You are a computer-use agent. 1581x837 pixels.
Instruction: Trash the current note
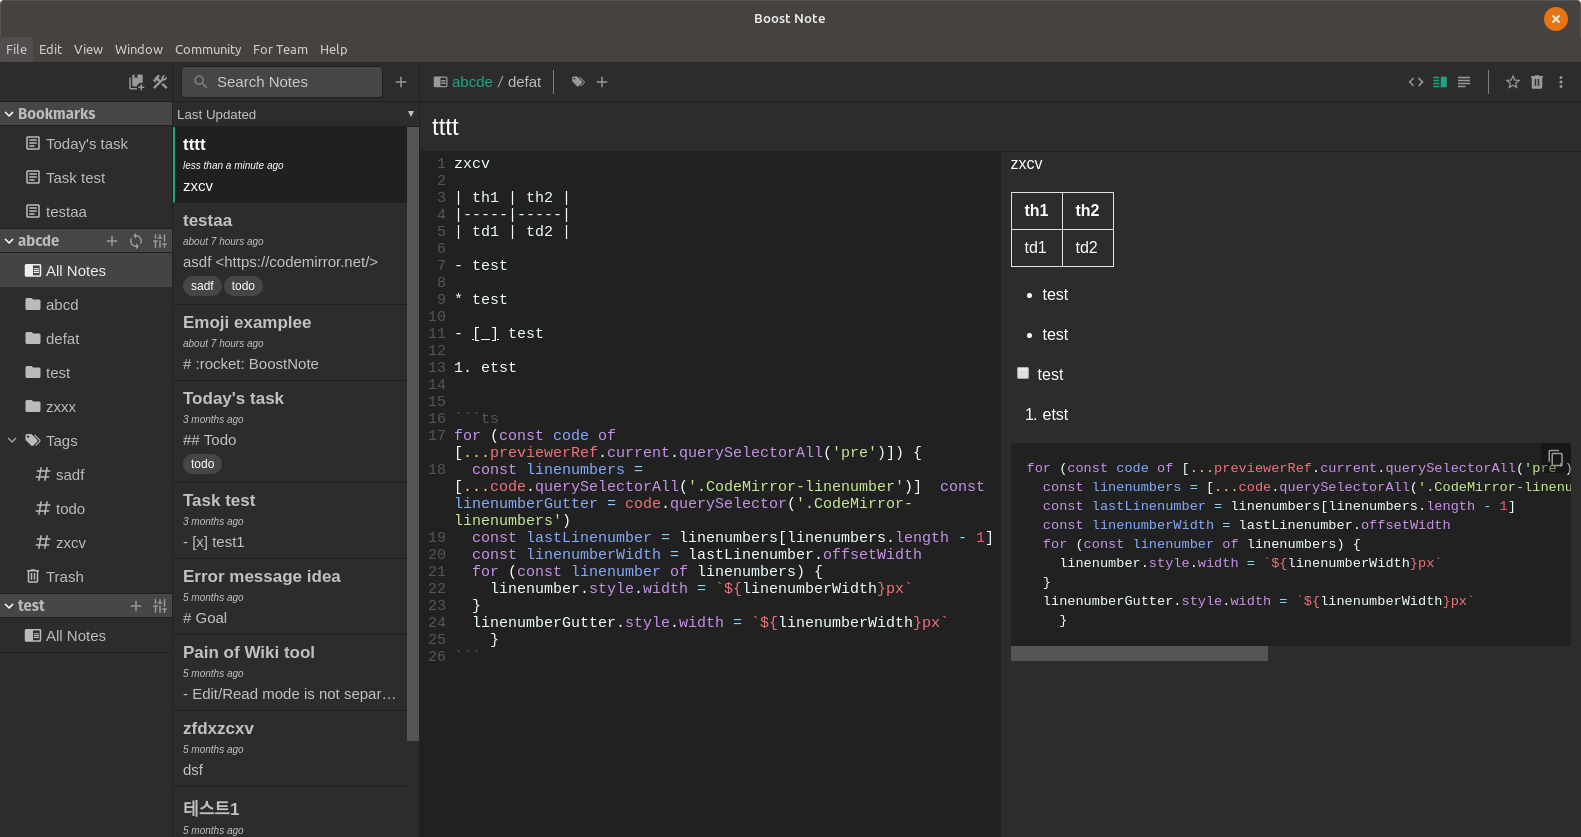tap(1537, 82)
